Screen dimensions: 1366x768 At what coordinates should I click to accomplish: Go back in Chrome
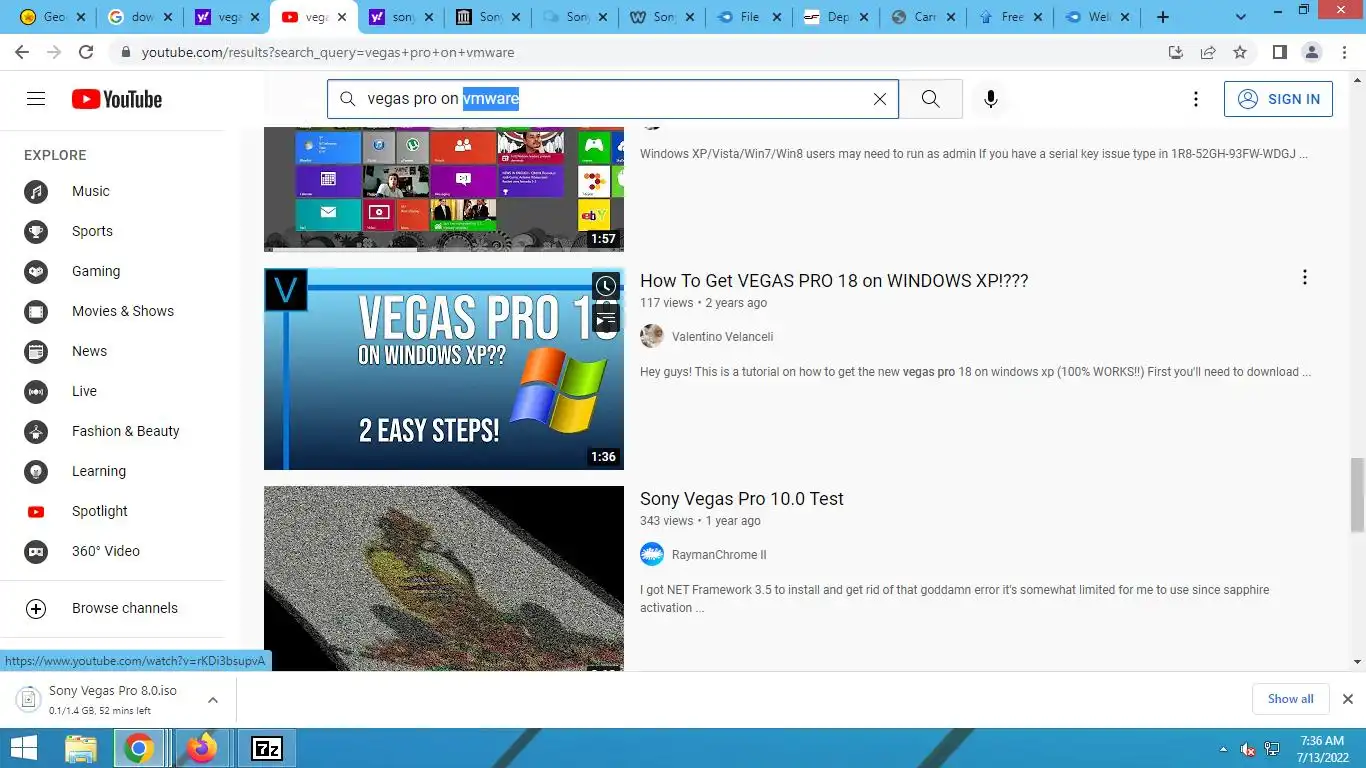click(22, 52)
